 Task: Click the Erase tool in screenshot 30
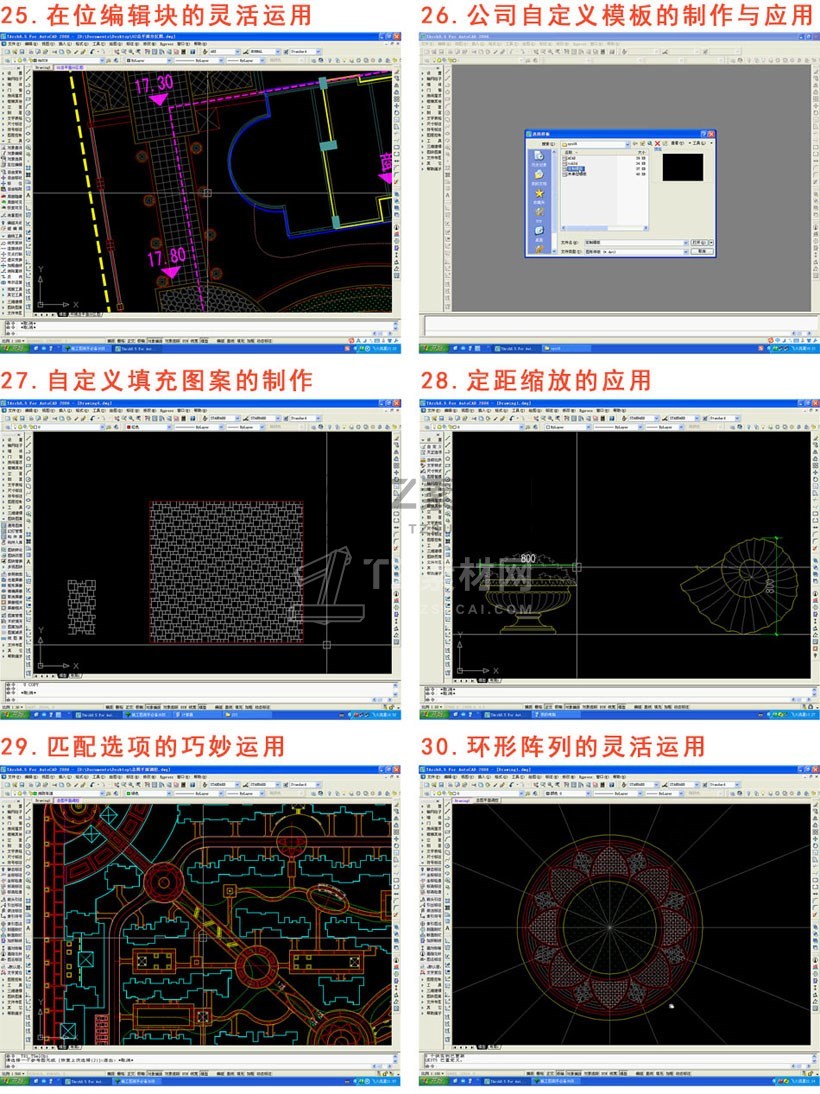(816, 804)
